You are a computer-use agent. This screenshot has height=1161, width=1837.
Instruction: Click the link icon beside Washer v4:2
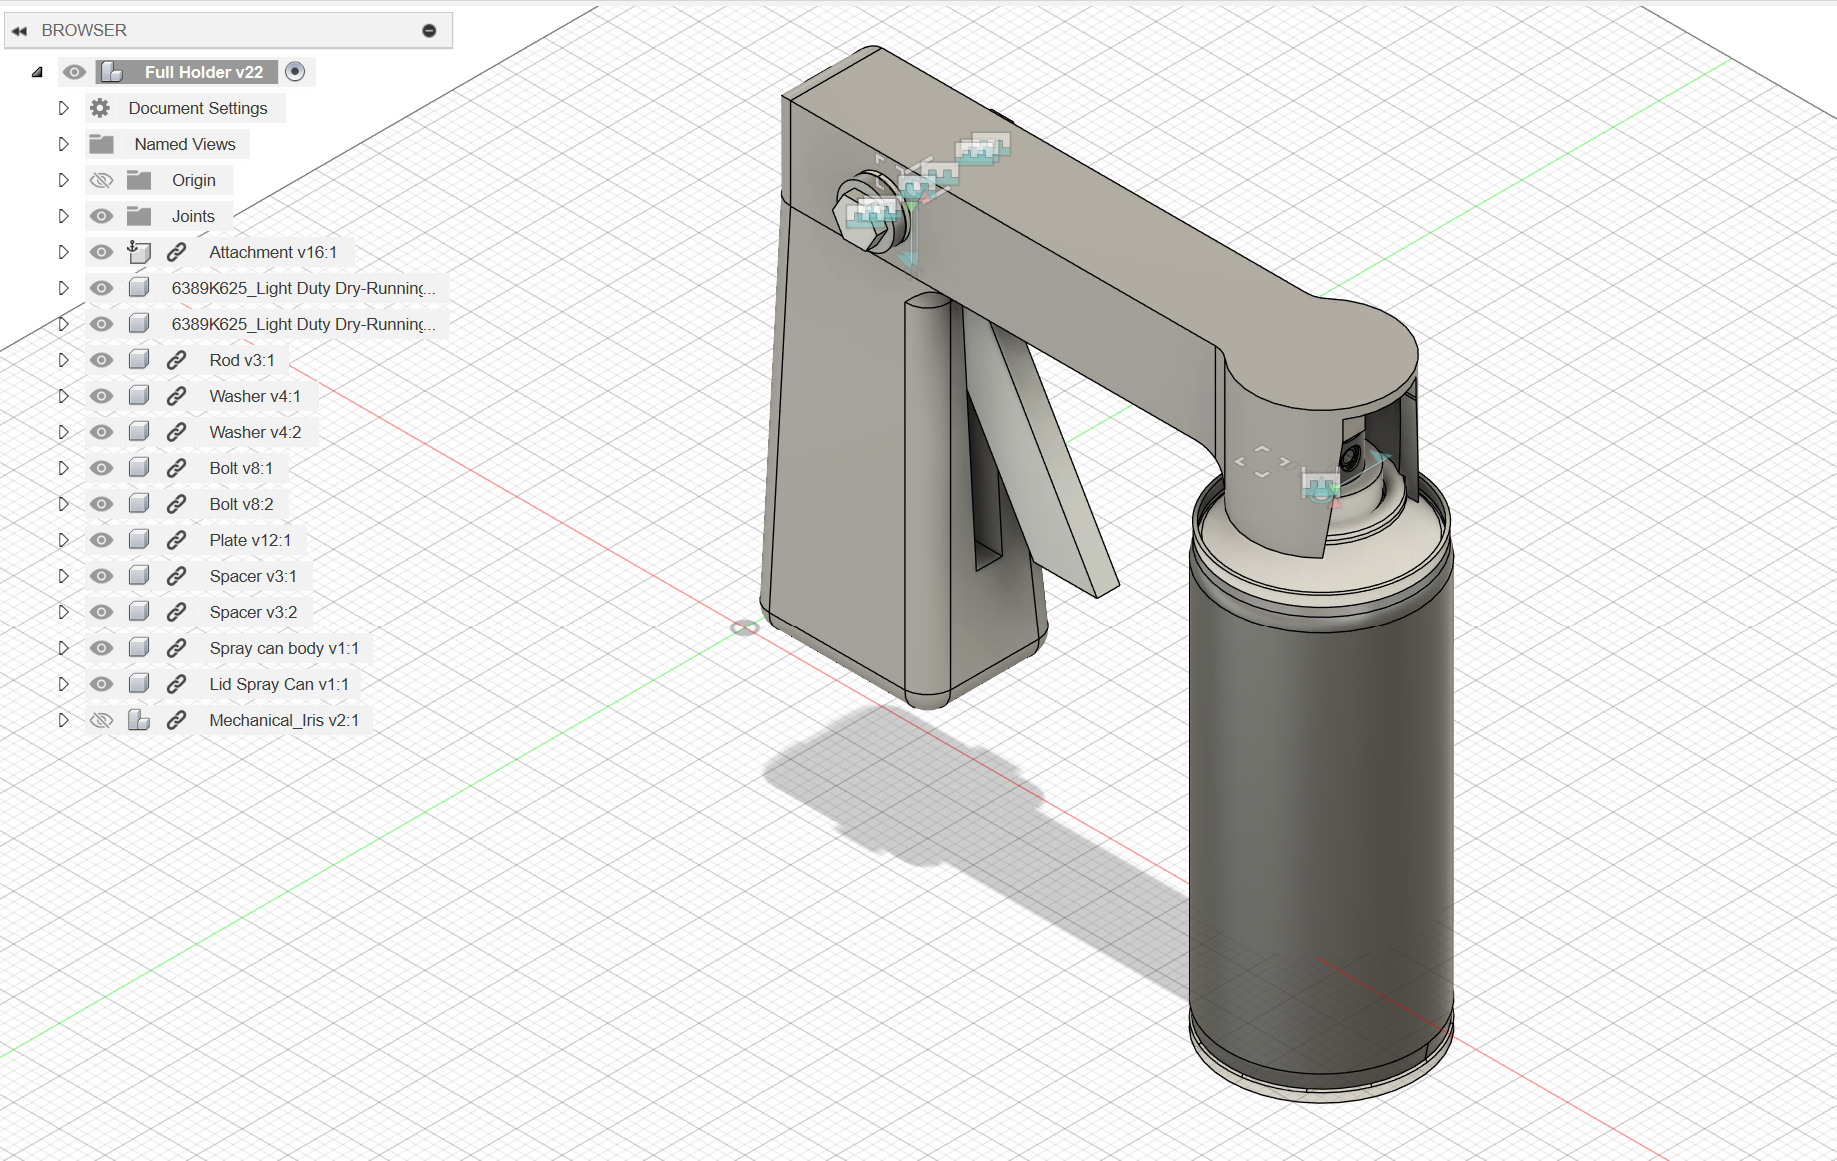[x=176, y=432]
